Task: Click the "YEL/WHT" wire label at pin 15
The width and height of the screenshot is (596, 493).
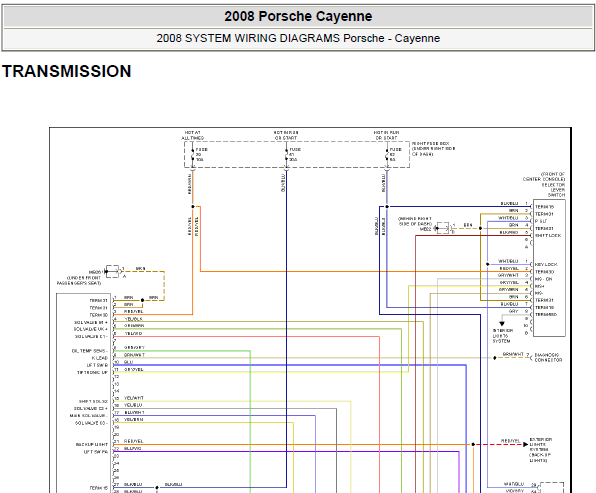Action: (x=134, y=398)
